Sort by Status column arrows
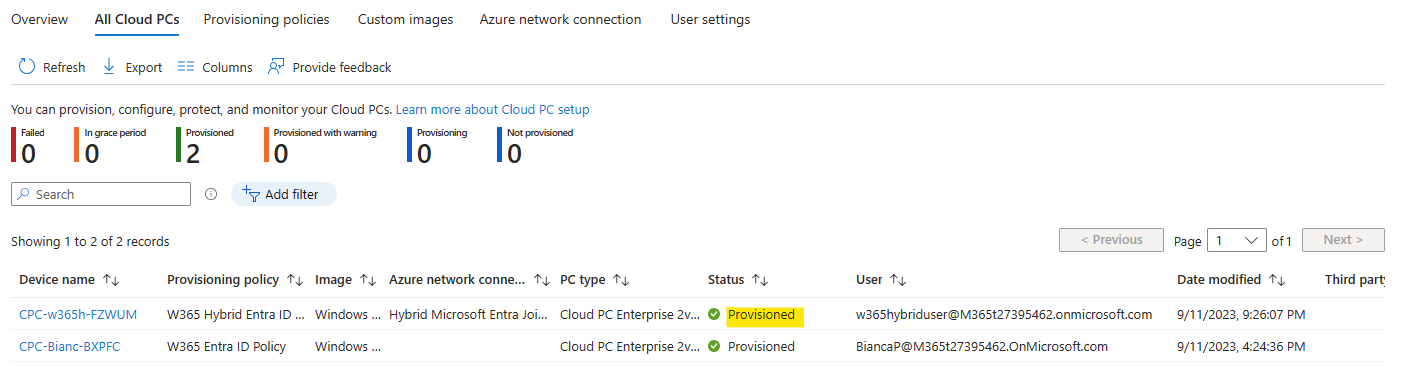The image size is (1401, 375). click(760, 280)
